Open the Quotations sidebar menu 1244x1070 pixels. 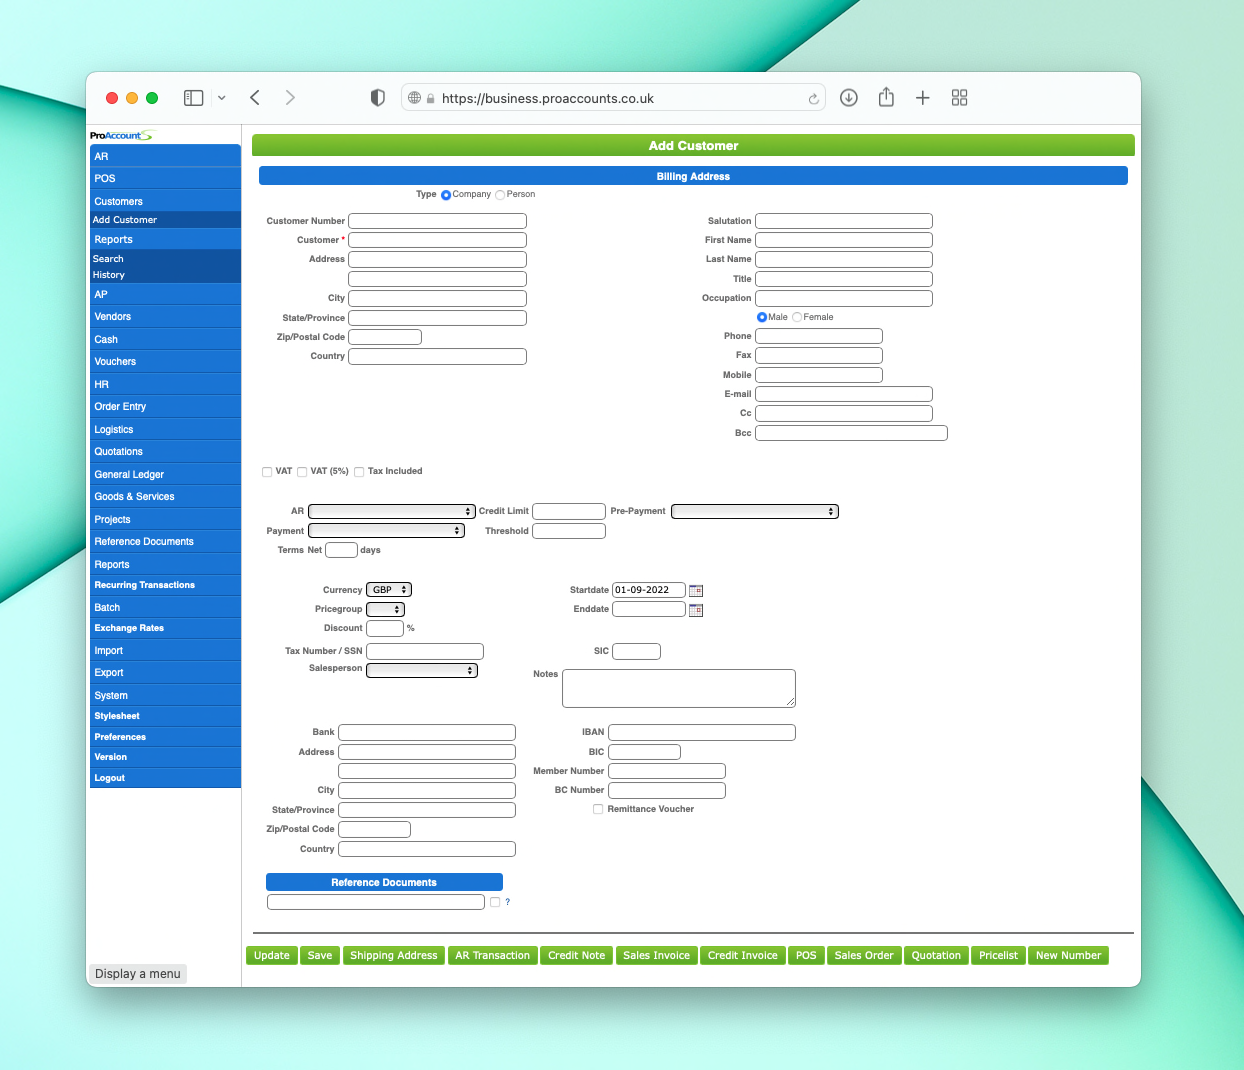pyautogui.click(x=165, y=451)
